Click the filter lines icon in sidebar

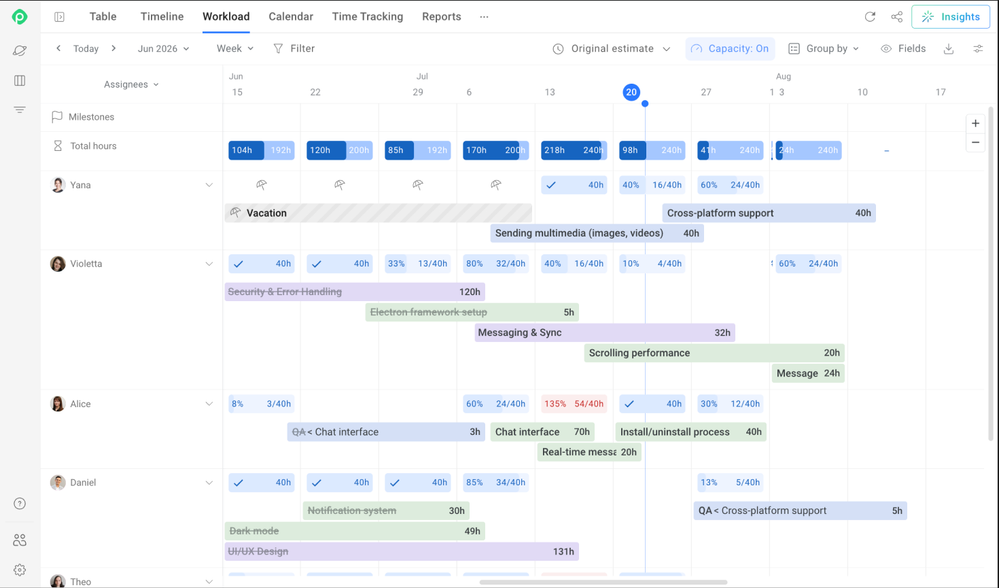(x=20, y=110)
